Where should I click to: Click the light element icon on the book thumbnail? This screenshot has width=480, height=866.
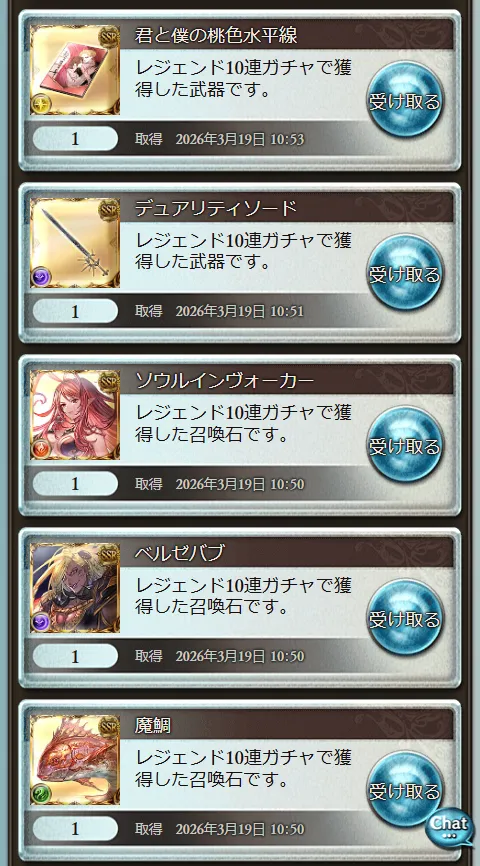click(x=41, y=104)
